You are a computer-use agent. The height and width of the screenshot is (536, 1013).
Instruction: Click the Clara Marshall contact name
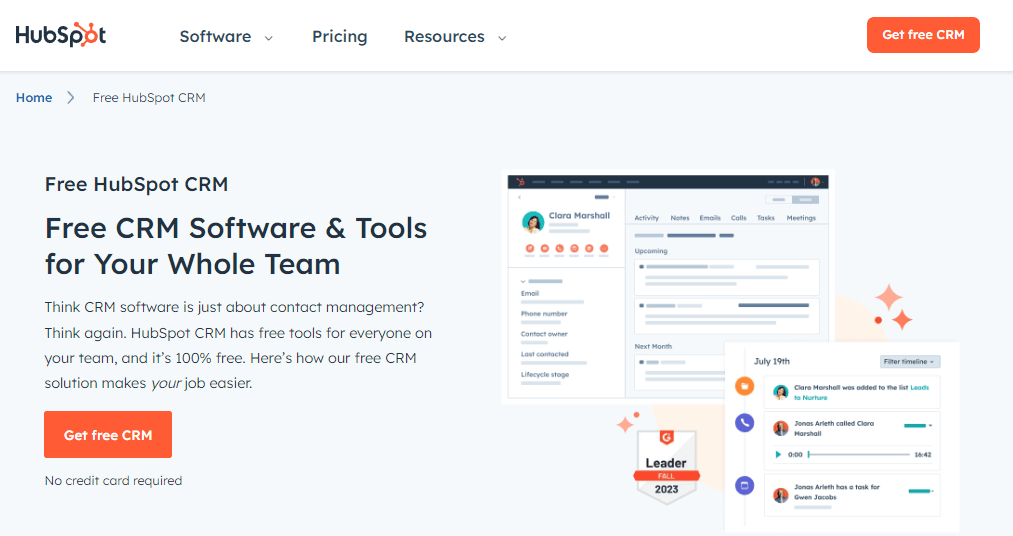(x=579, y=216)
